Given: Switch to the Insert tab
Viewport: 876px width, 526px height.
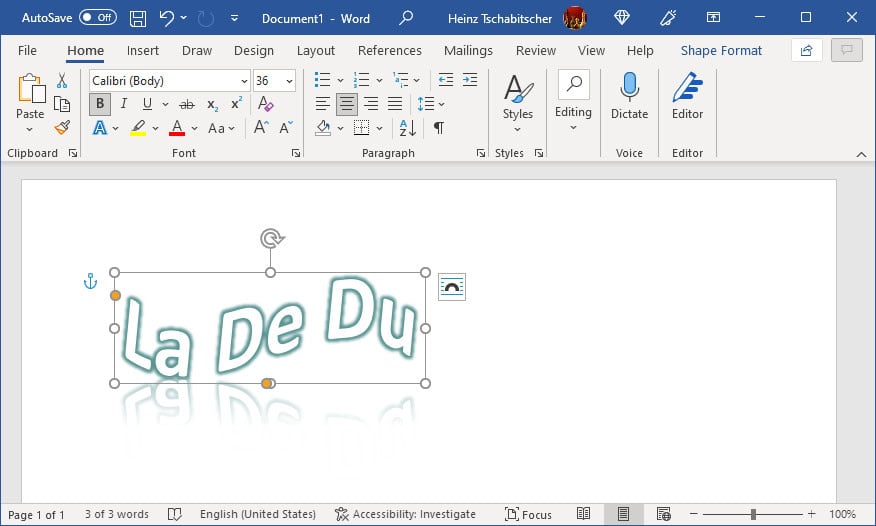Looking at the screenshot, I should click(x=142, y=51).
